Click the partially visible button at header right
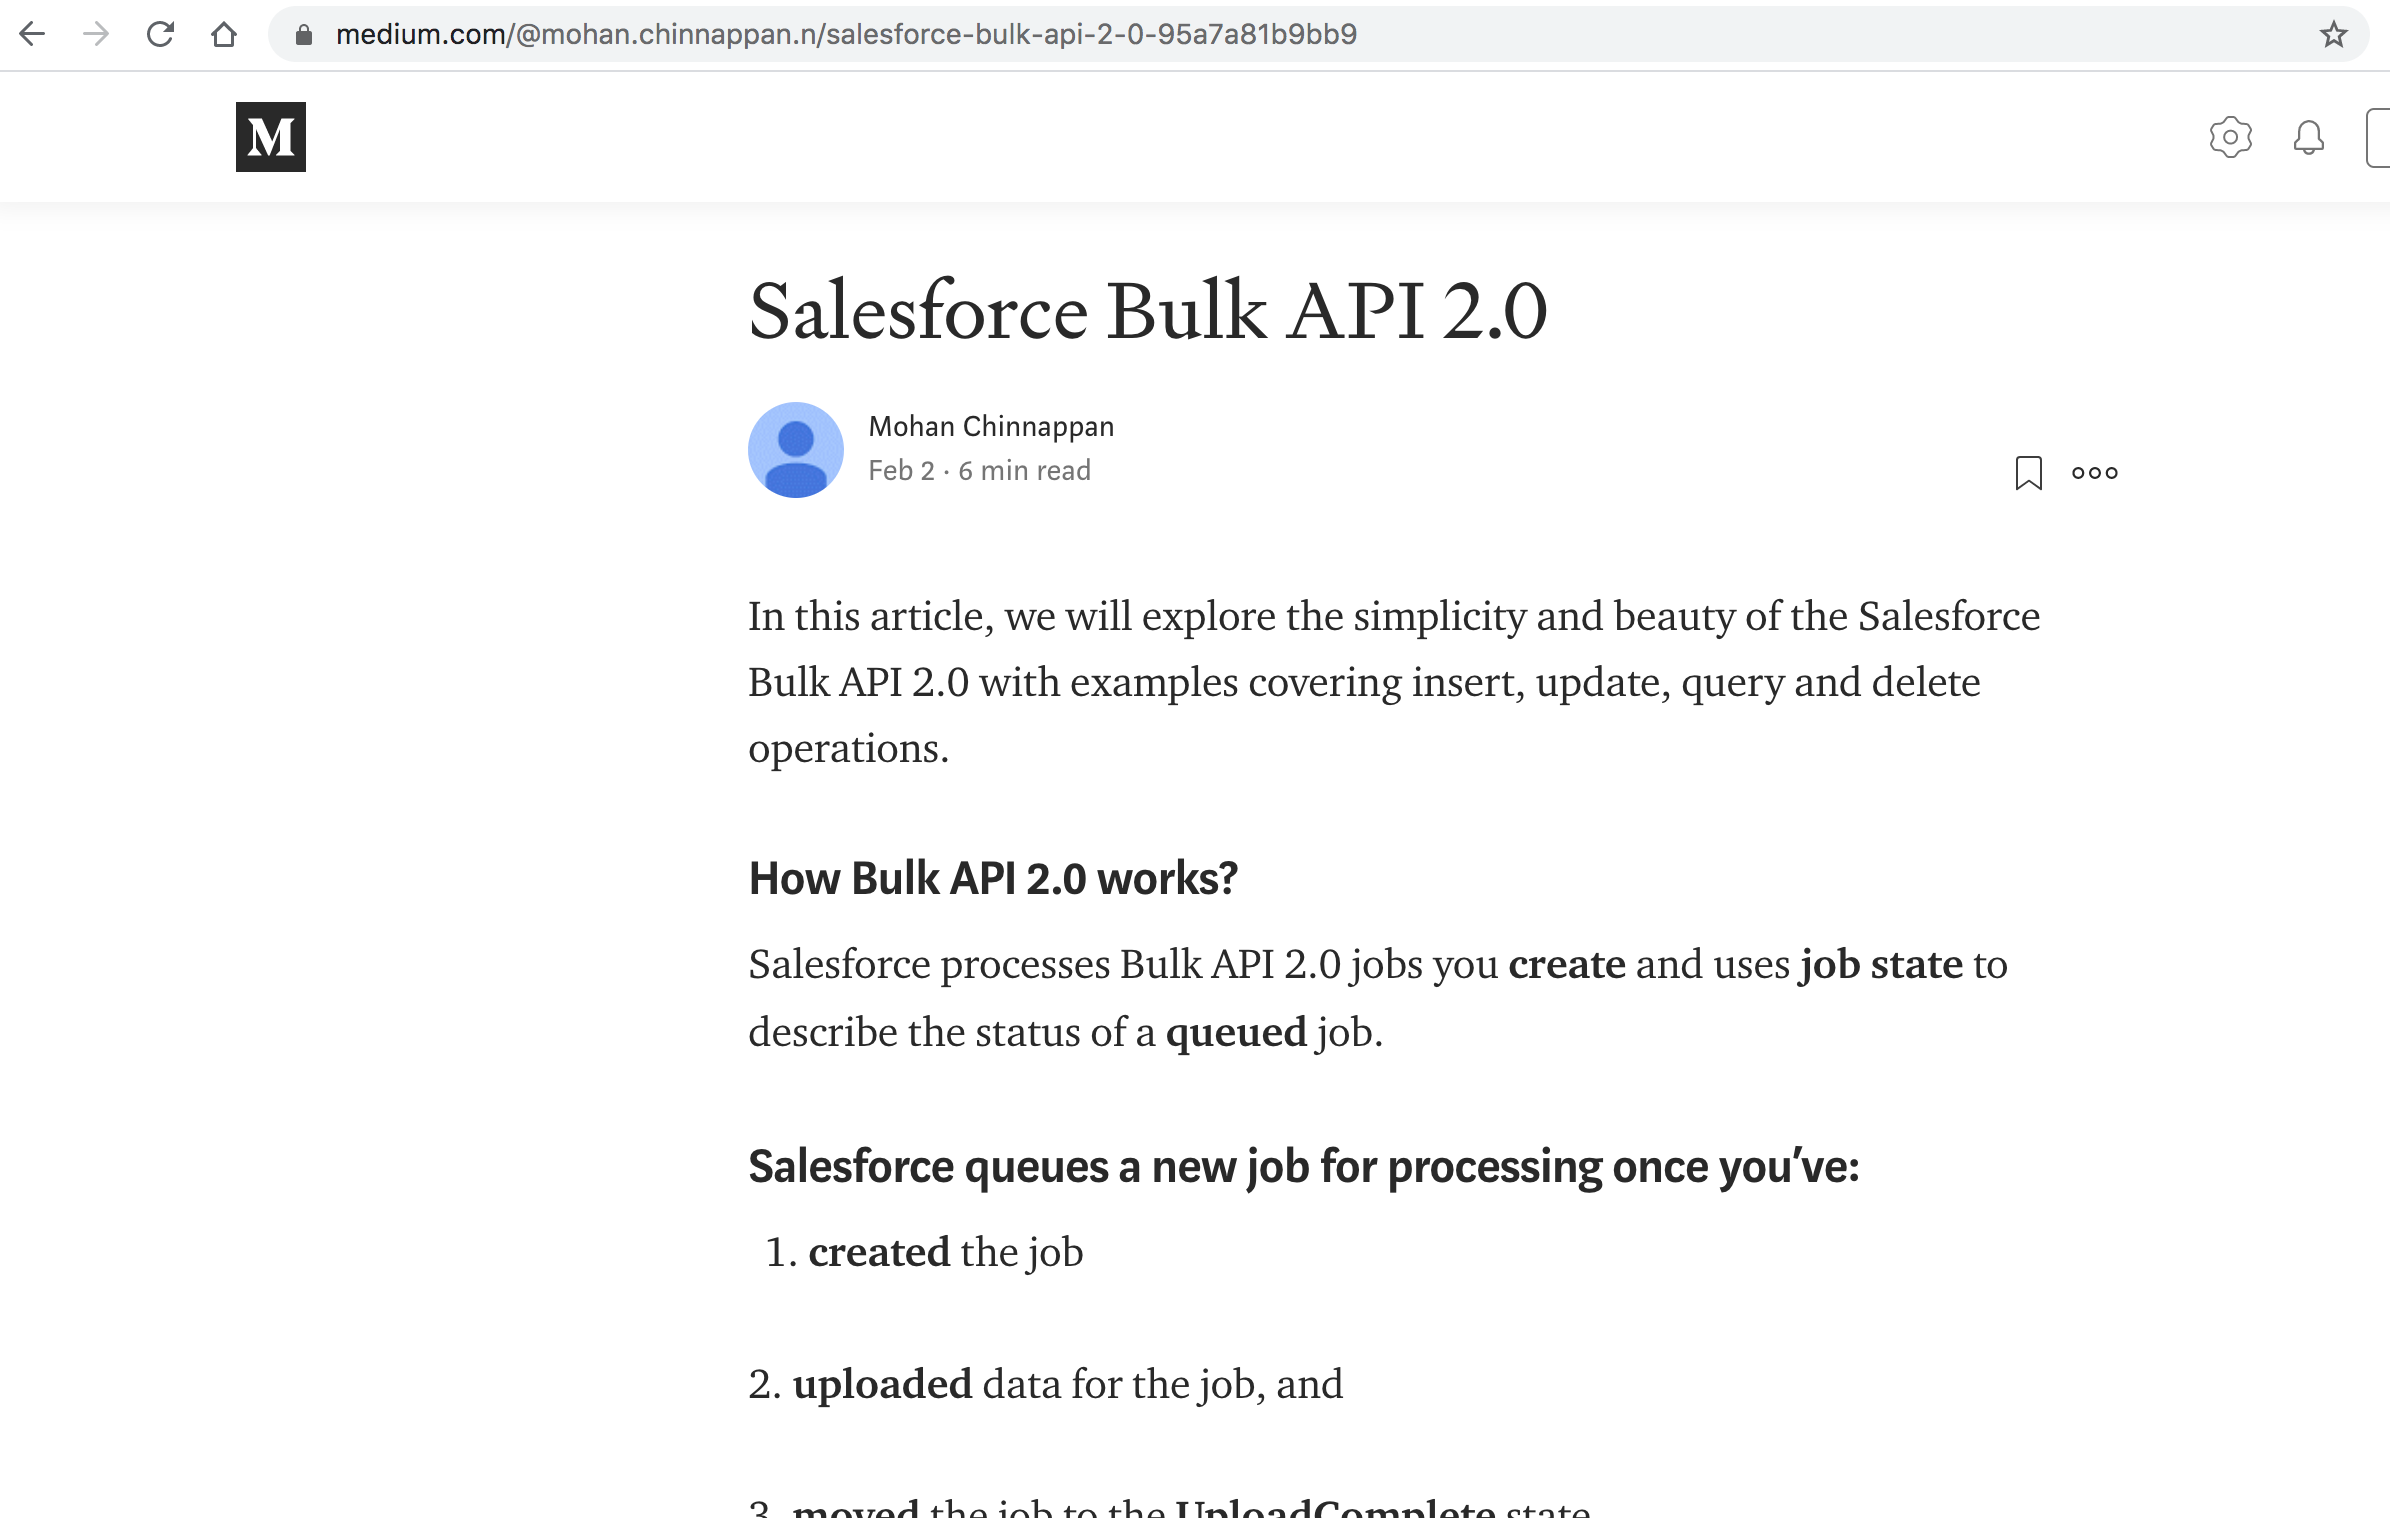Image resolution: width=2390 pixels, height=1518 pixels. [x=2378, y=137]
